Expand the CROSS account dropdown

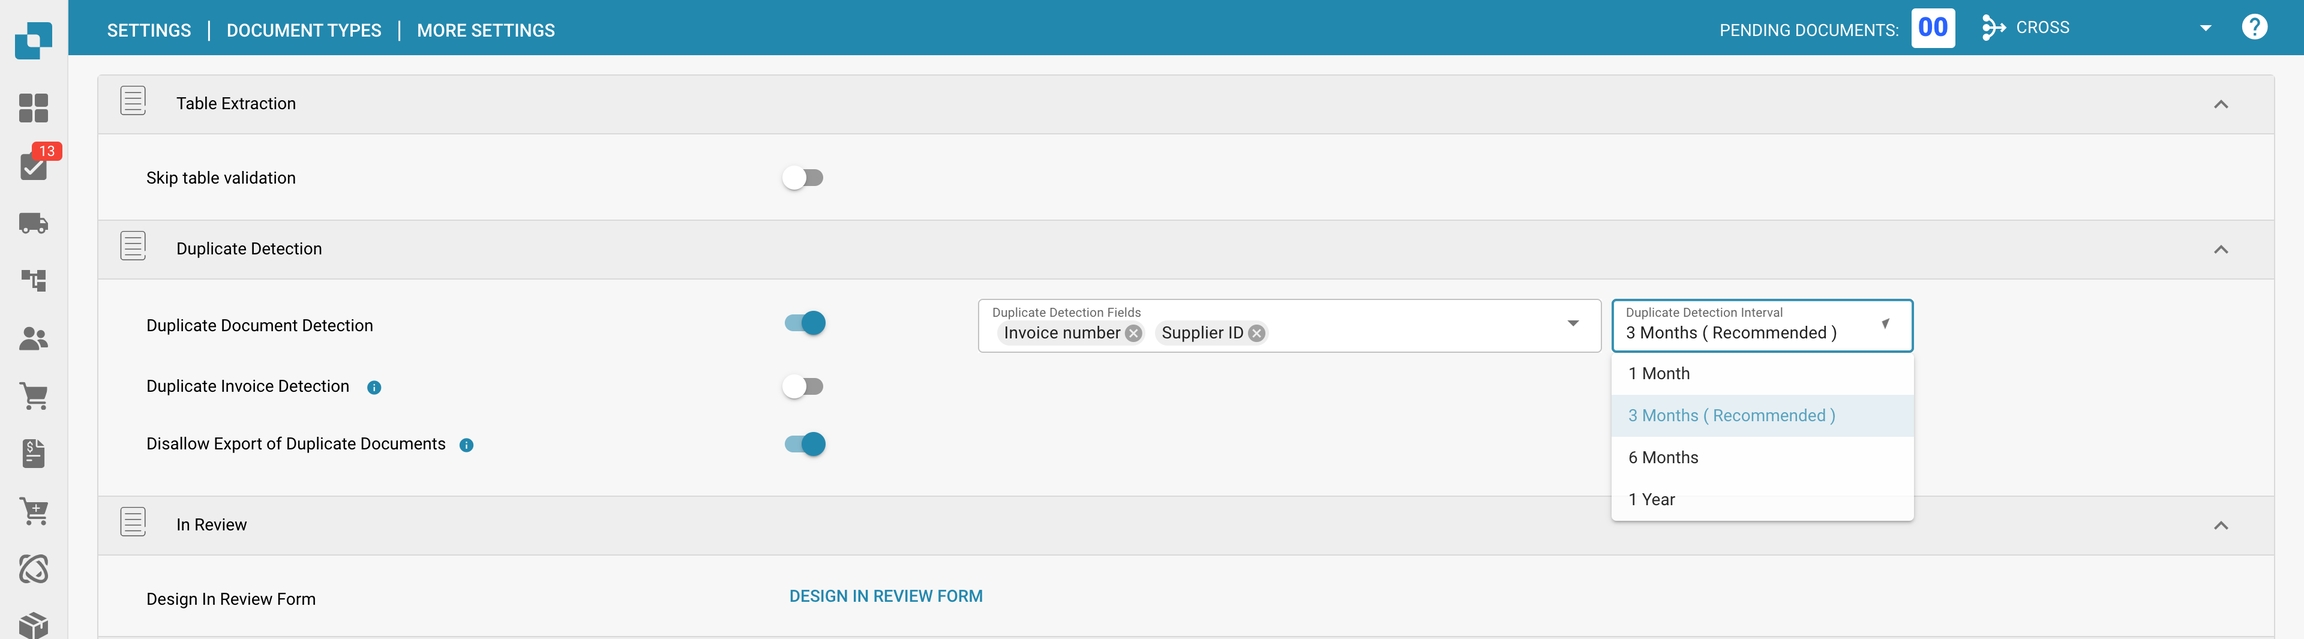2205,28
